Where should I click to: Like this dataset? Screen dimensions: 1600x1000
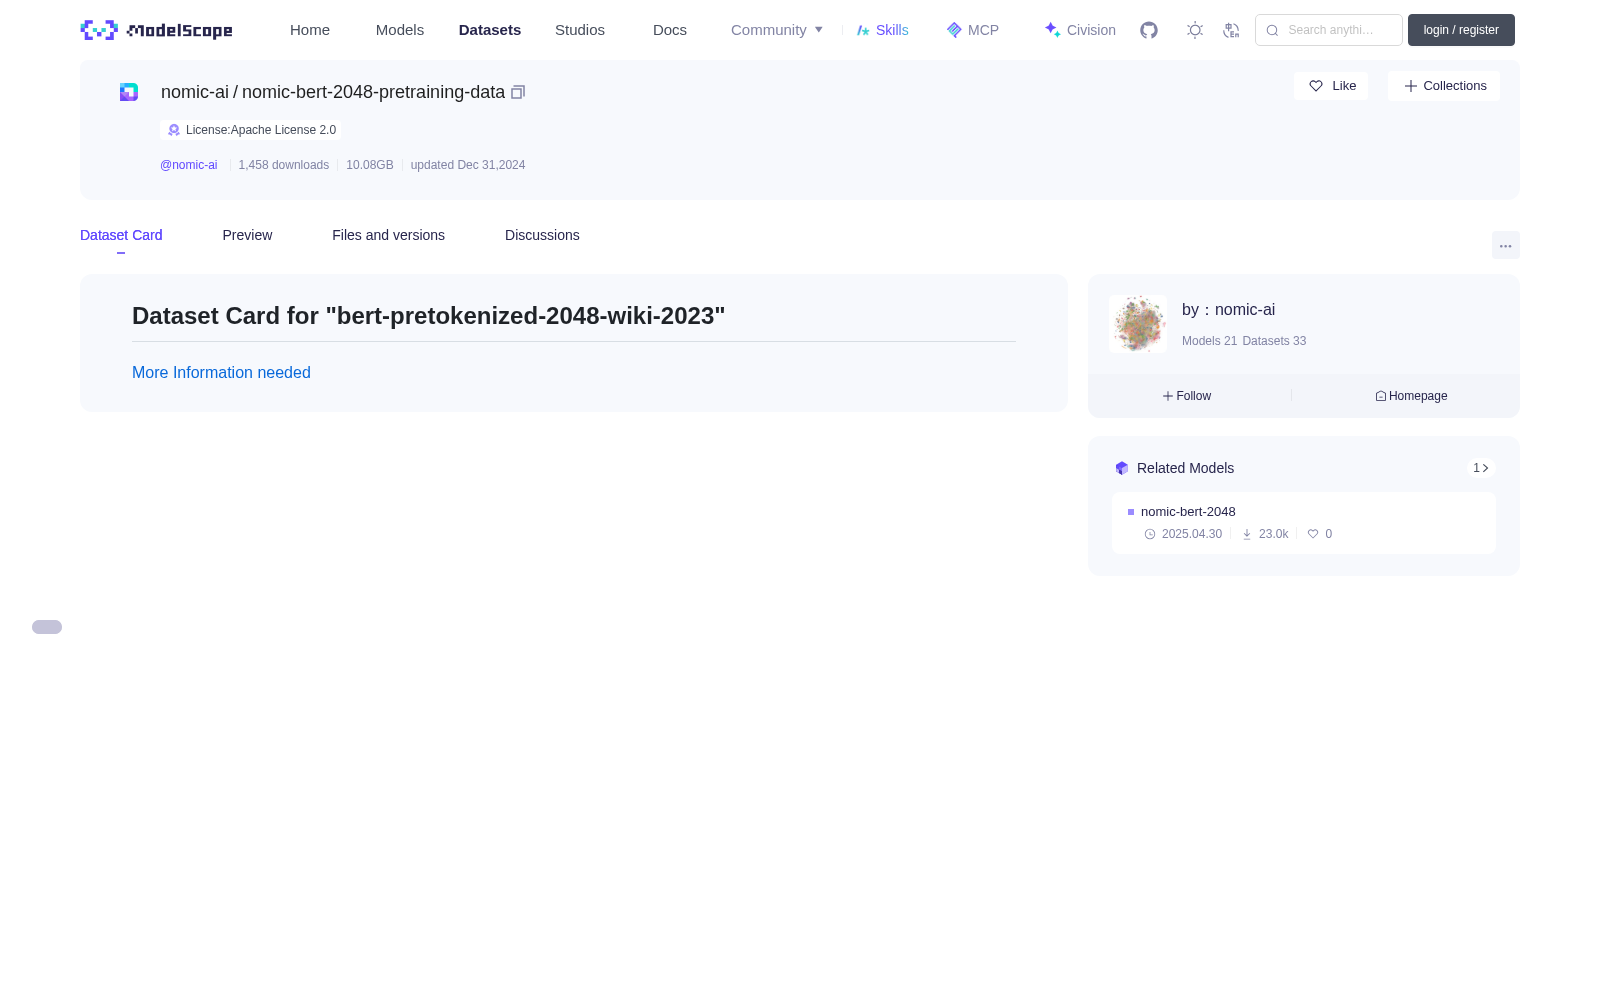coord(1331,86)
